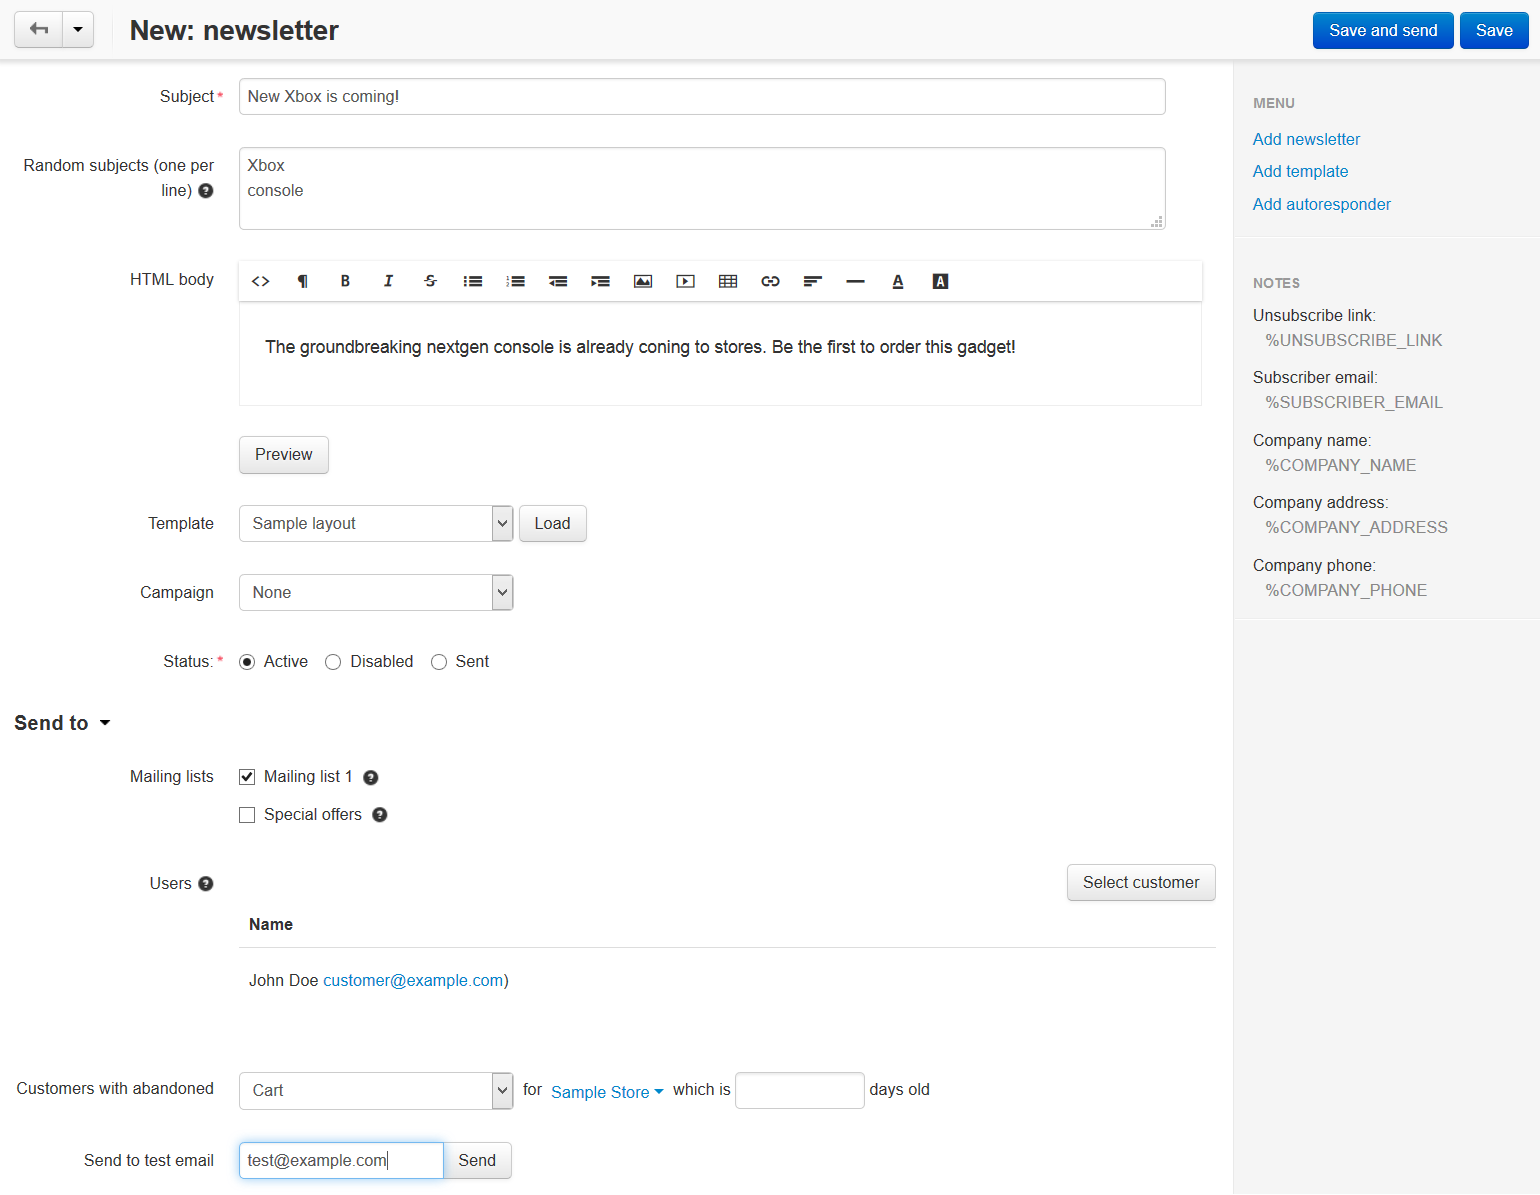The image size is (1540, 1195).
Task: Apply italic formatting in HTML body
Action: point(388,282)
